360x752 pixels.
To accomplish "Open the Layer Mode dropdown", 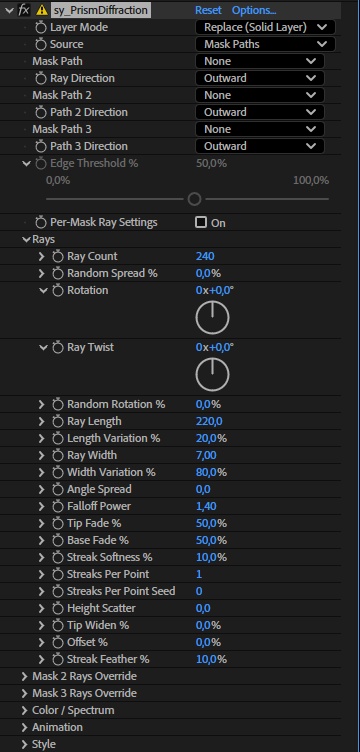I will (x=266, y=27).
